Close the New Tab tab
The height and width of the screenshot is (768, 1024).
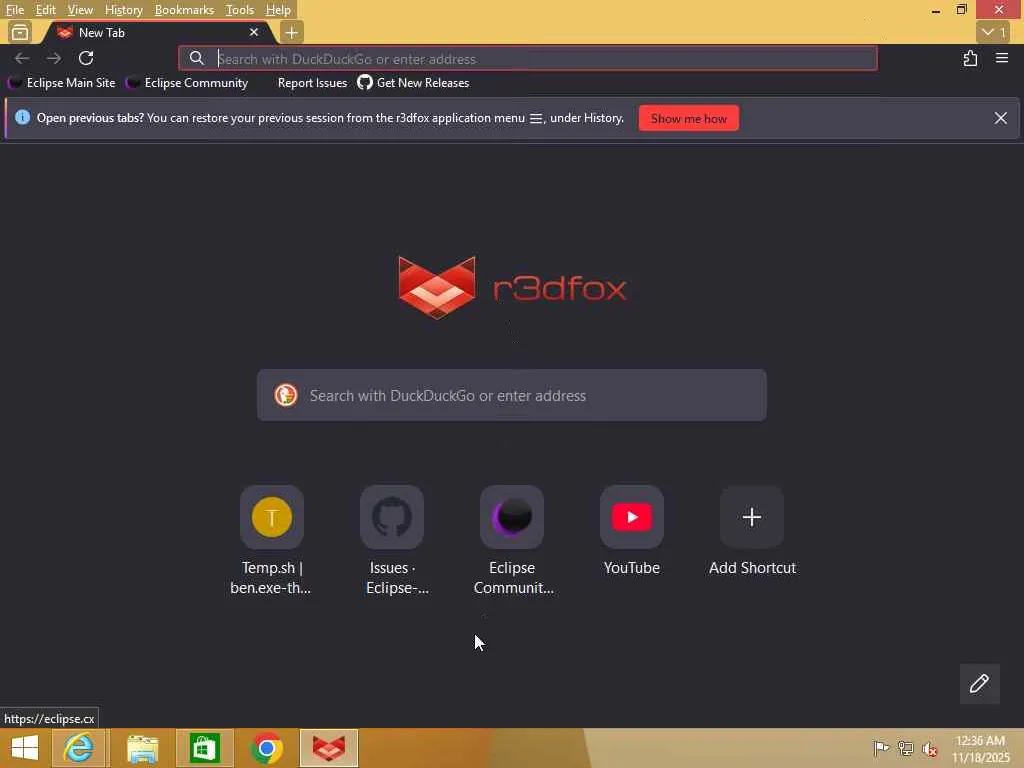coord(253,32)
